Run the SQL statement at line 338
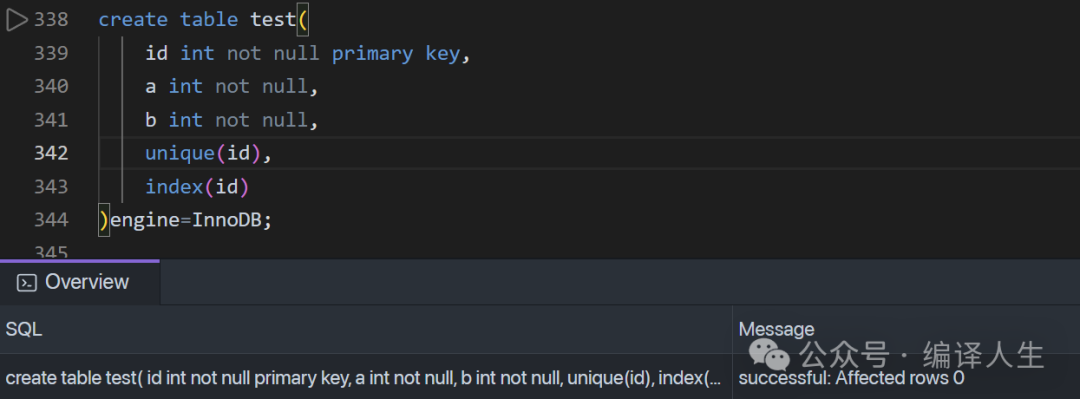Screen dimensions: 1080x399 pos(17,20)
